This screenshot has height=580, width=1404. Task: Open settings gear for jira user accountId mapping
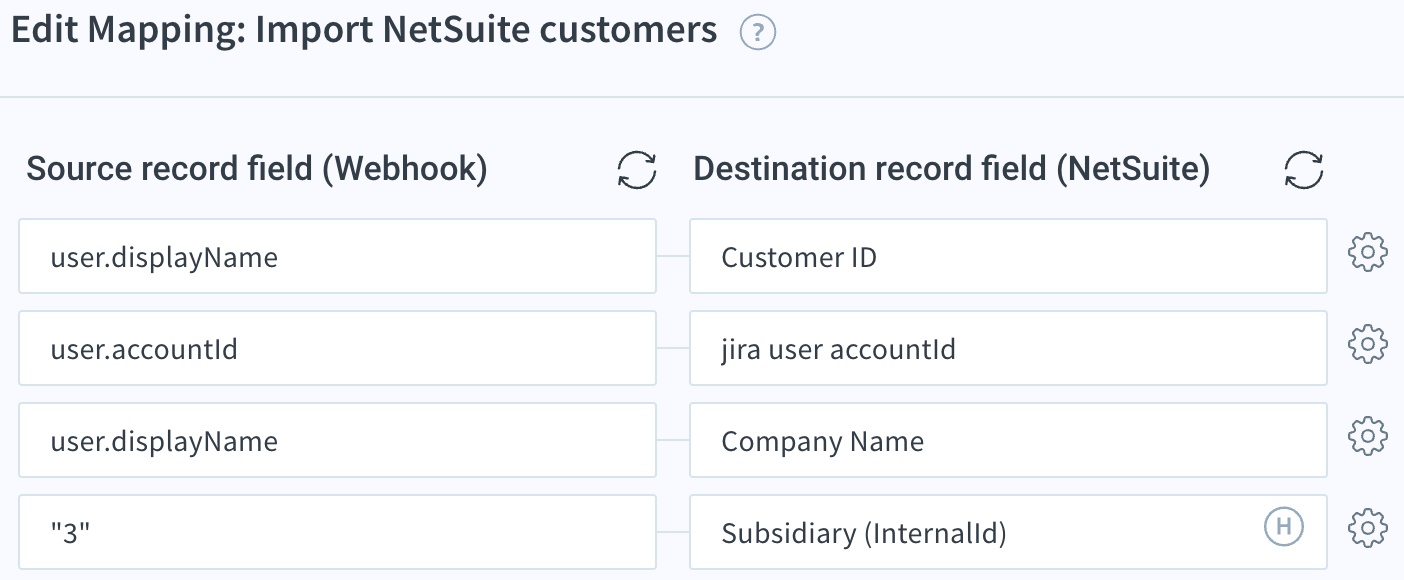1367,344
